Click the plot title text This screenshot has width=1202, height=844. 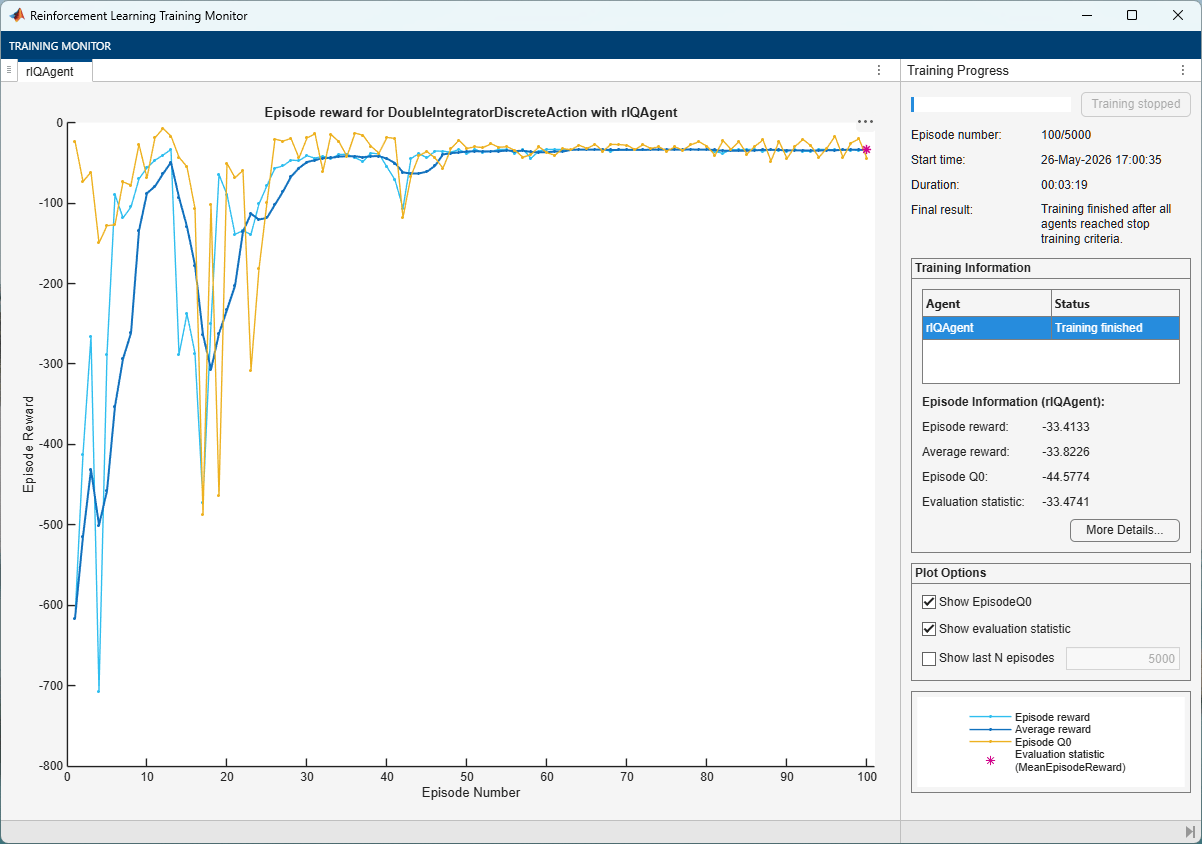(471, 112)
